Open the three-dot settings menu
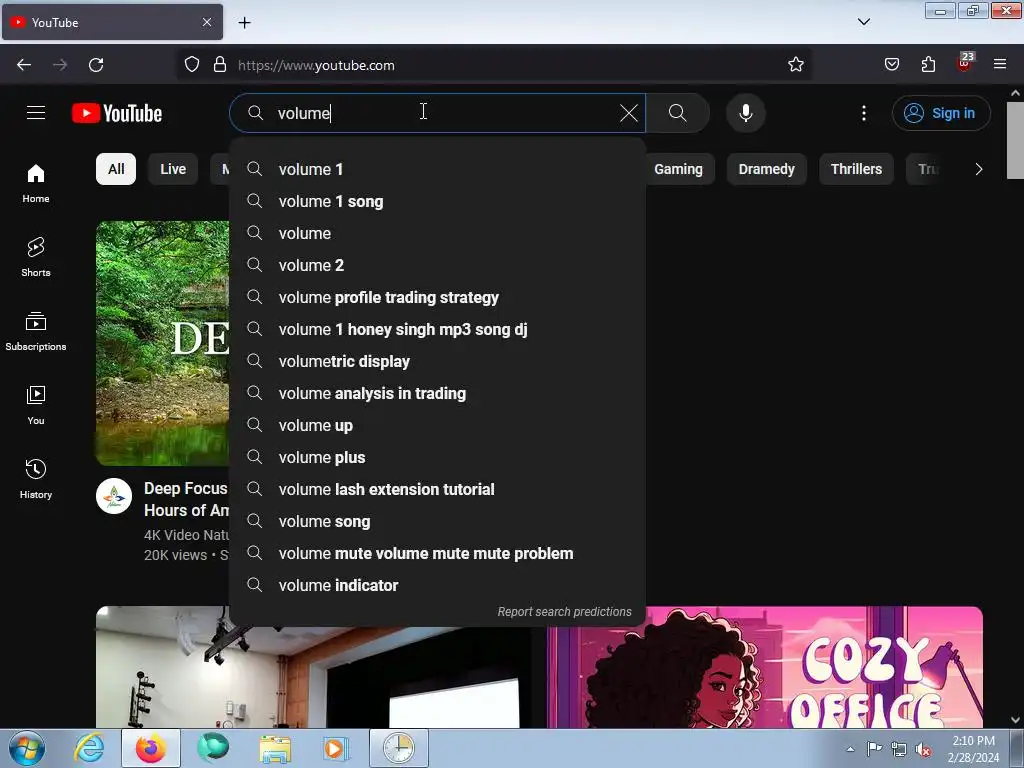The width and height of the screenshot is (1024, 768). (863, 113)
